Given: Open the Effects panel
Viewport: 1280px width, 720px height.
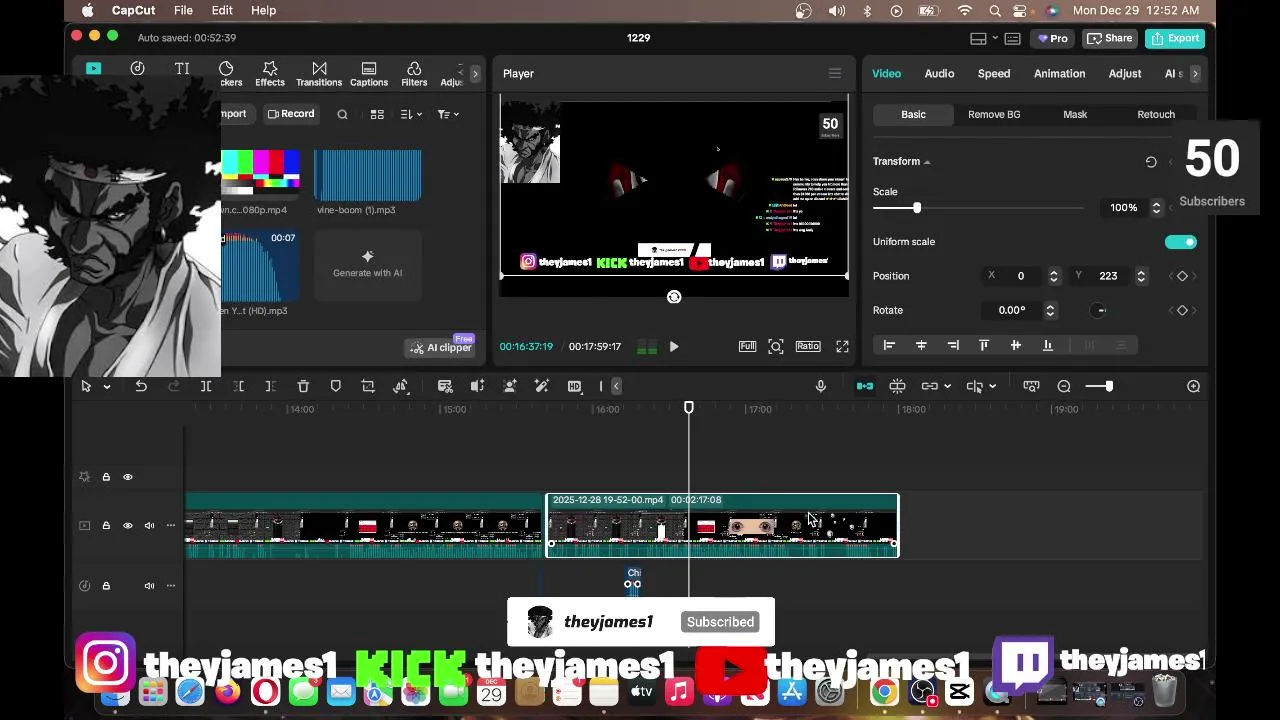Looking at the screenshot, I should [269, 74].
